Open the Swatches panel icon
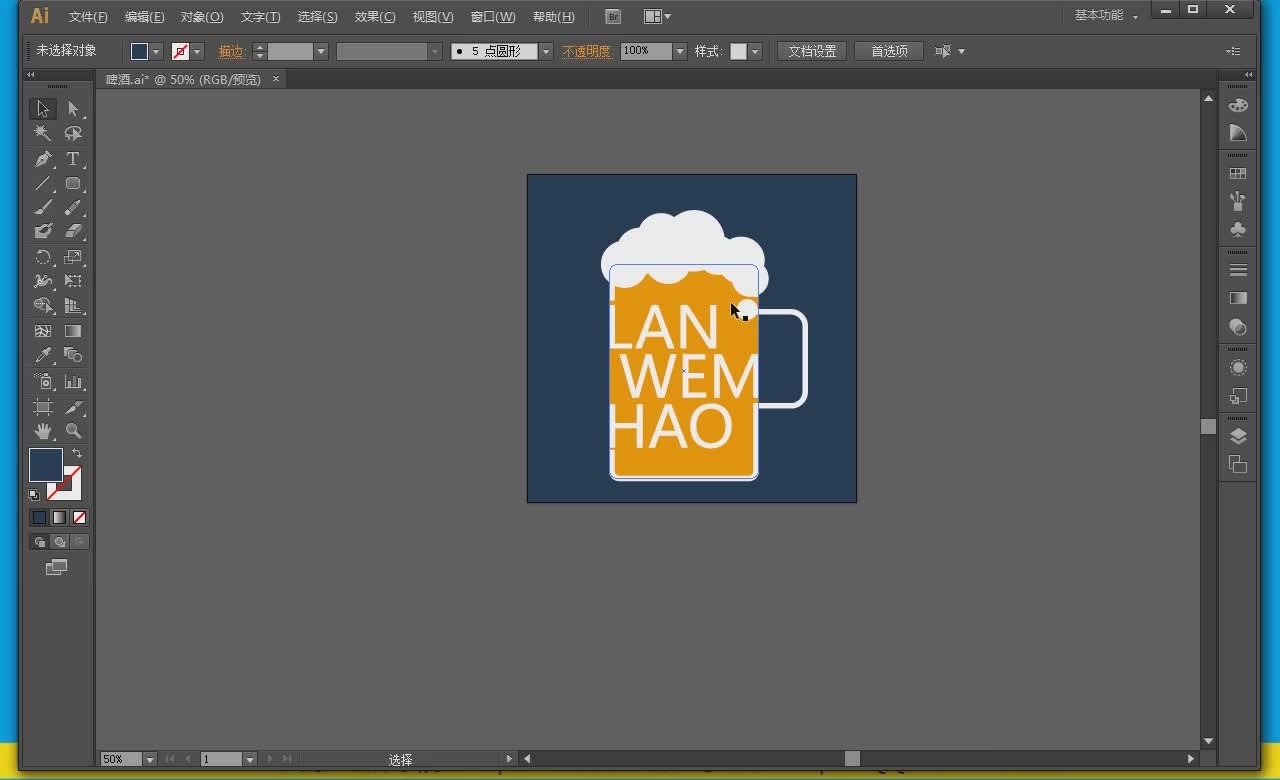Viewport: 1280px width, 780px height. [x=1238, y=174]
